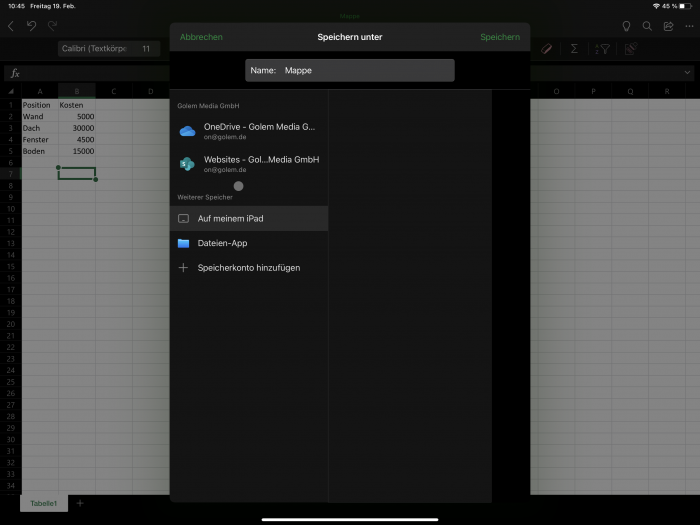Click the AutoSum sigma icon
Image resolution: width=700 pixels, height=525 pixels.
tap(574, 48)
